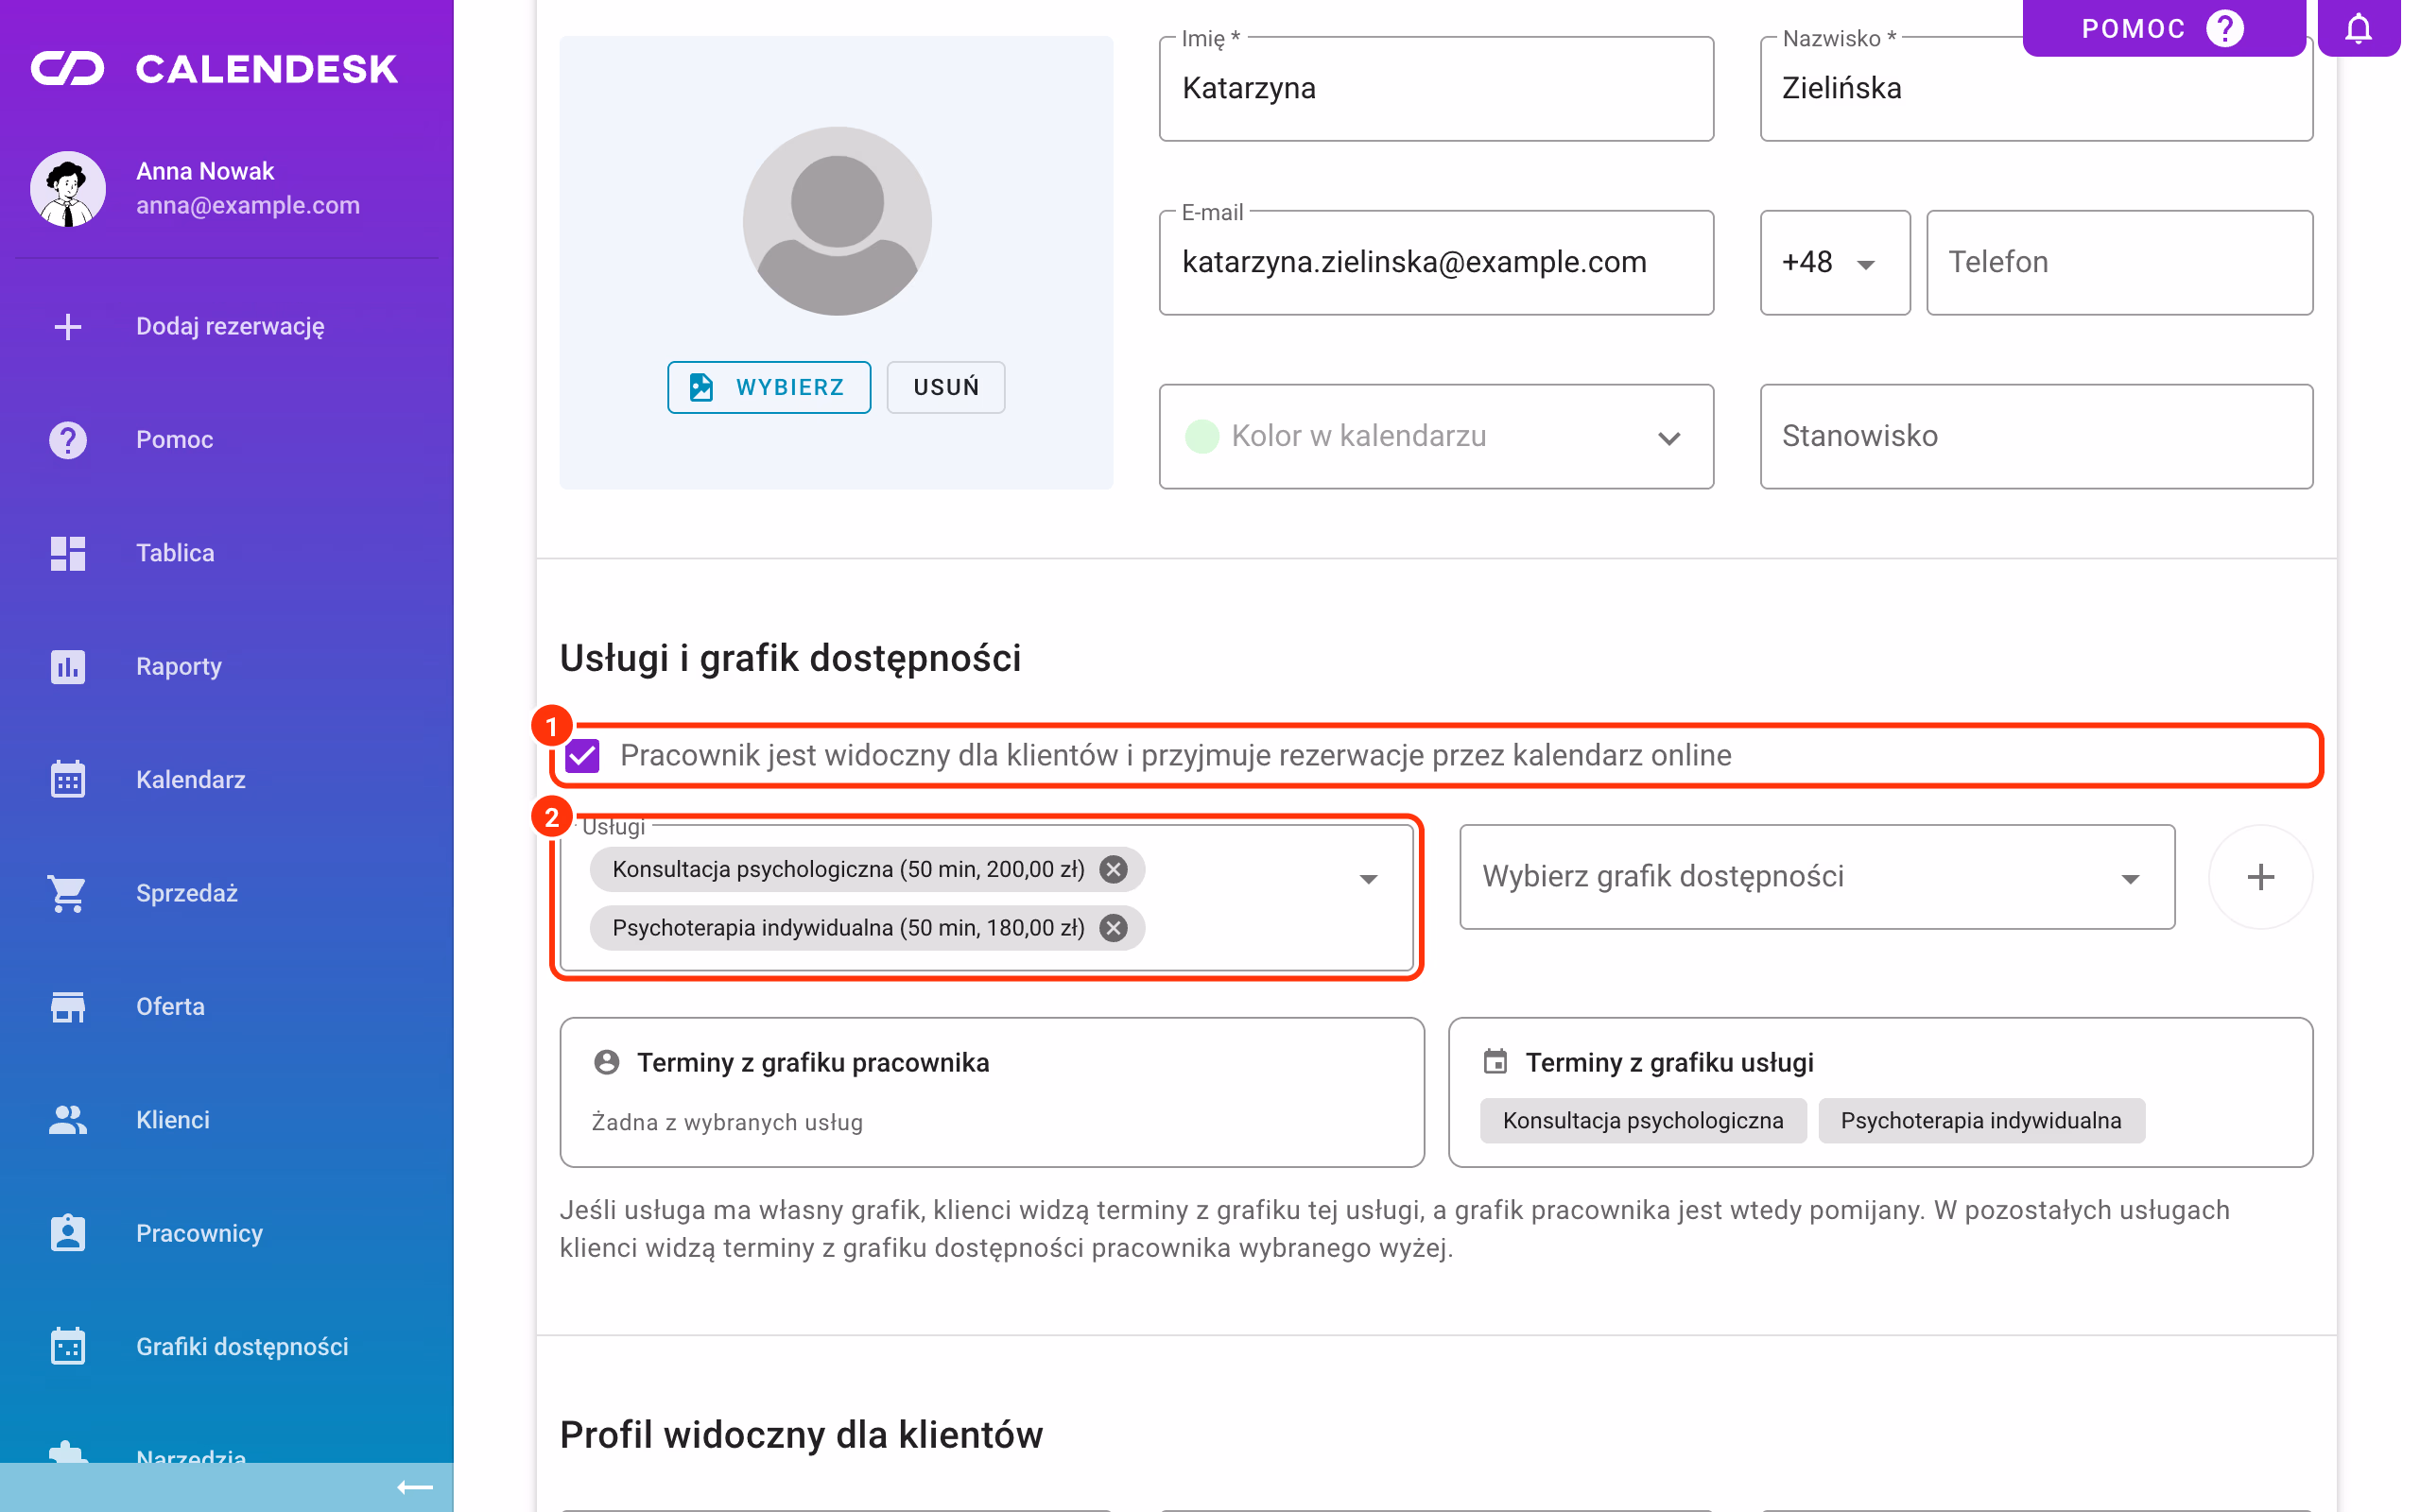The width and height of the screenshot is (2420, 1512).
Task: Click the Kalendarz calendar icon
Action: (x=68, y=779)
